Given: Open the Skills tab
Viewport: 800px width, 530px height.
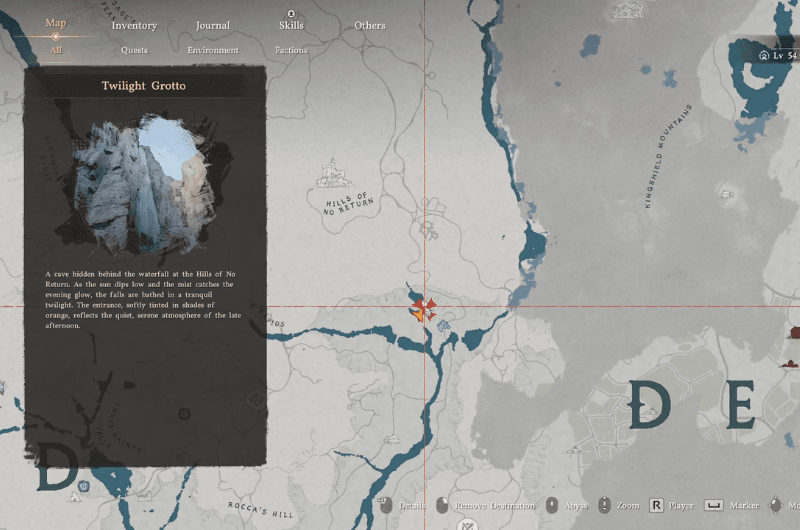Looking at the screenshot, I should click(x=291, y=26).
